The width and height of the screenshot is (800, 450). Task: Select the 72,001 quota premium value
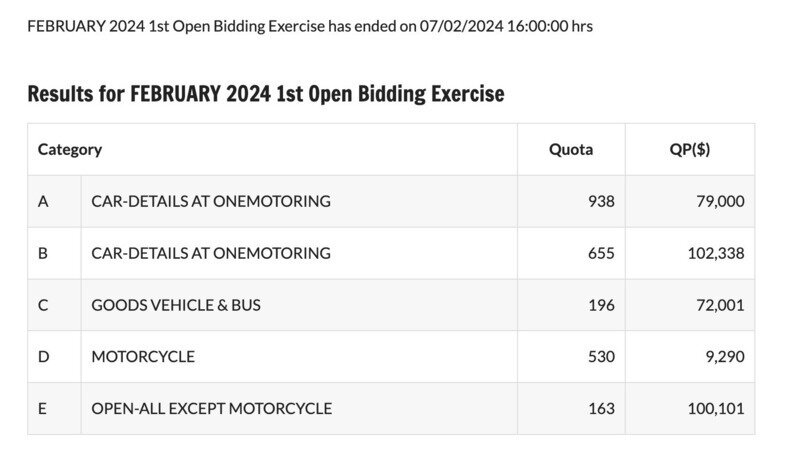[720, 305]
